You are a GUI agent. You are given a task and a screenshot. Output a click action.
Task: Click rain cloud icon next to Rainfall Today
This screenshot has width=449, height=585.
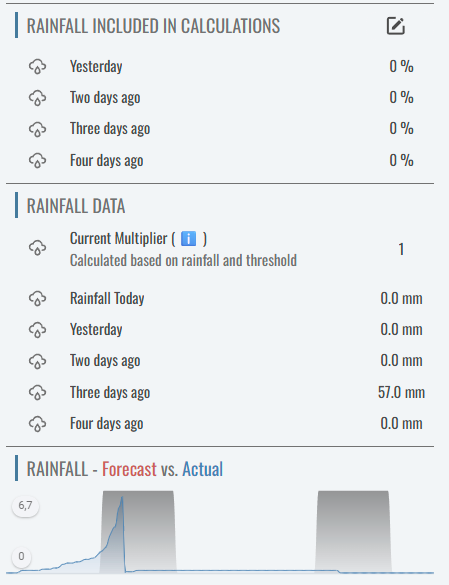coord(37,298)
